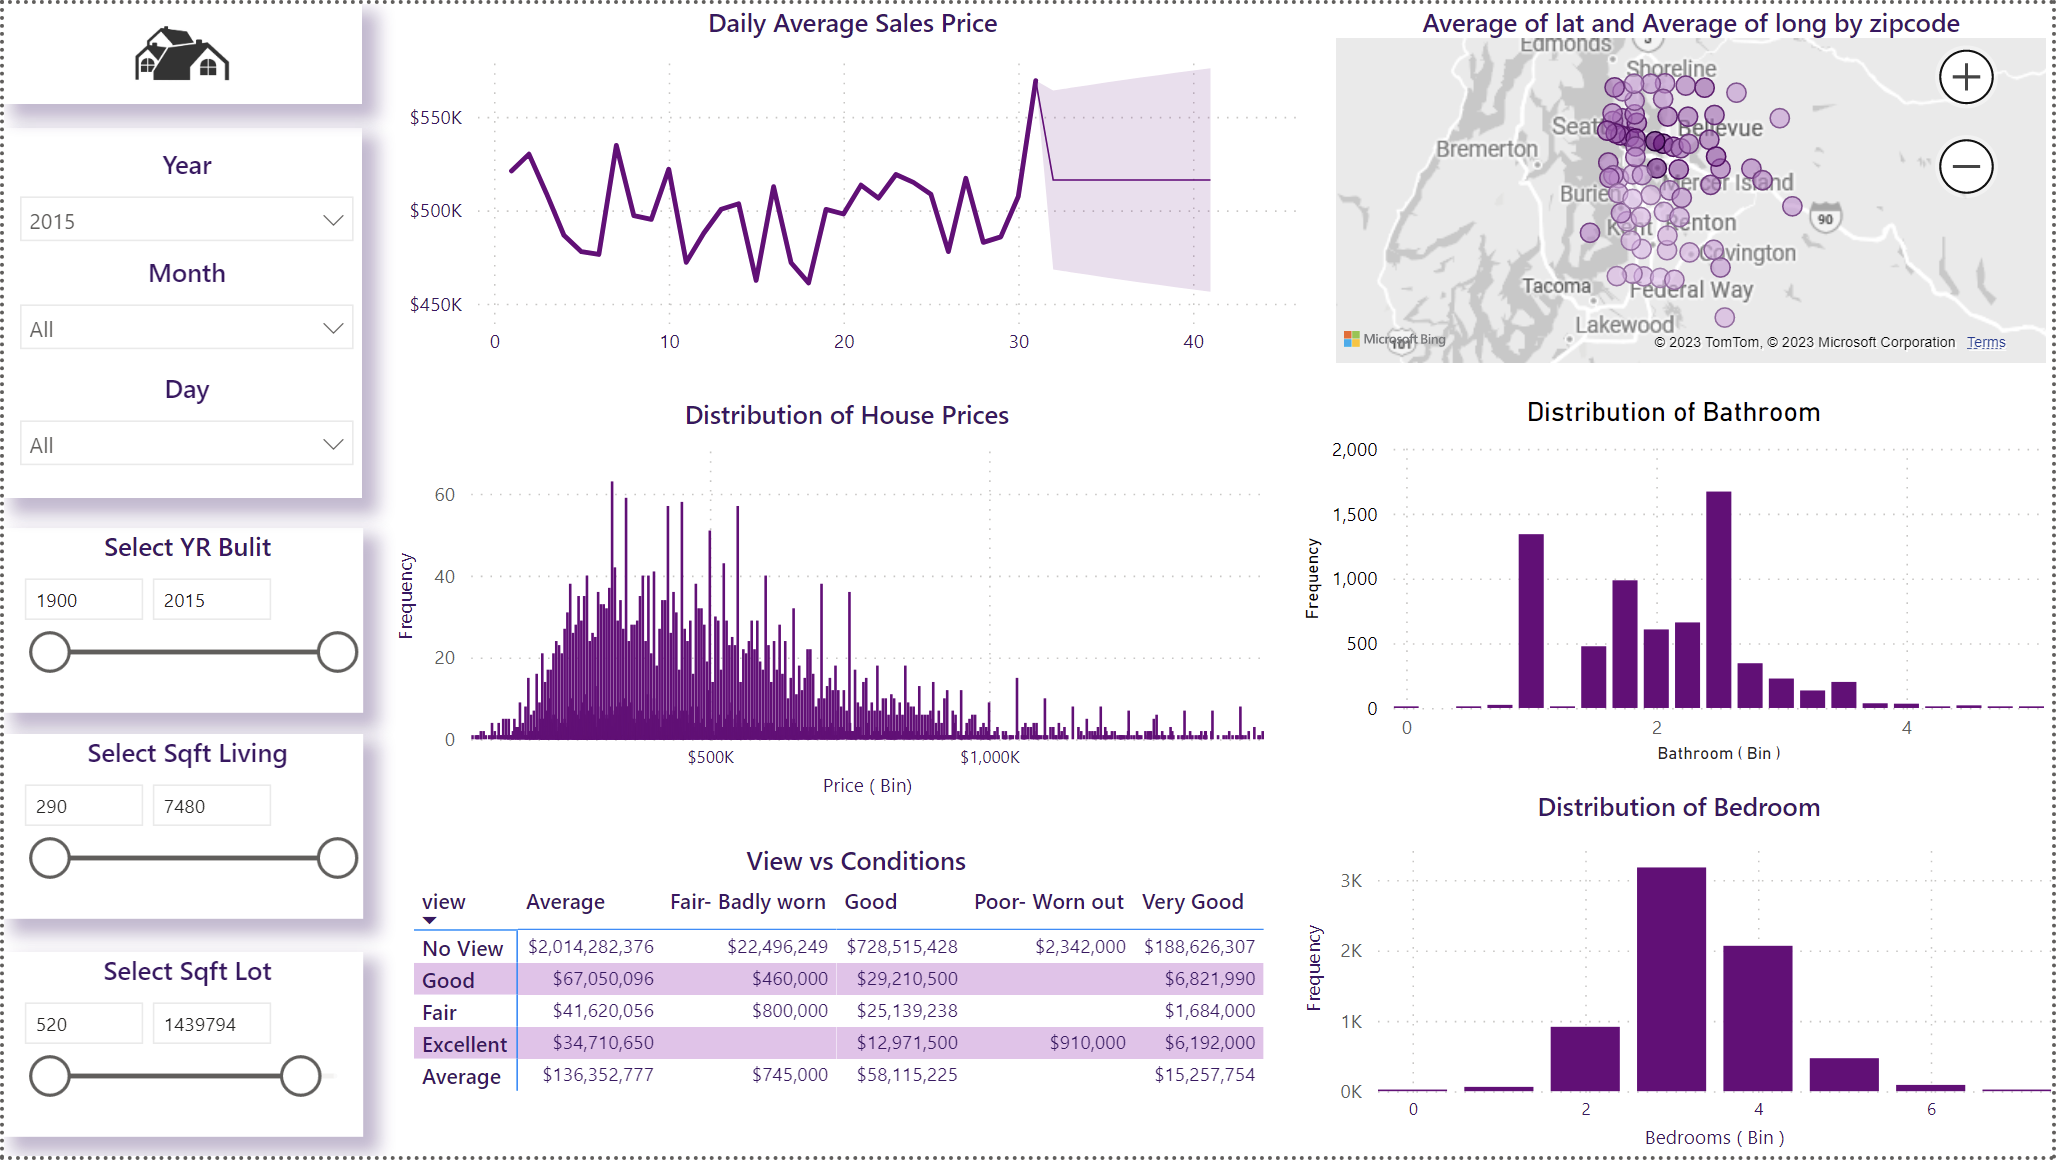Image resolution: width=2058 pixels, height=1164 pixels.
Task: Click the $67,050,096 cell
Action: pos(603,979)
